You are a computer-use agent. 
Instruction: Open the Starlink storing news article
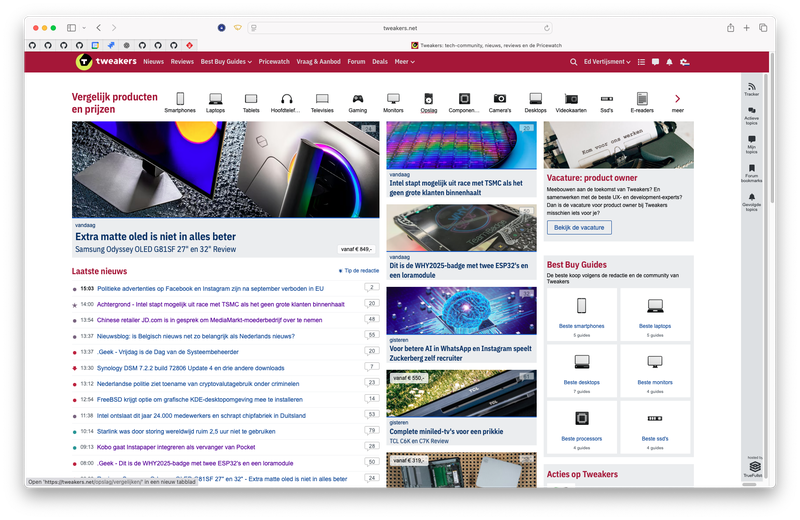[x=186, y=431]
